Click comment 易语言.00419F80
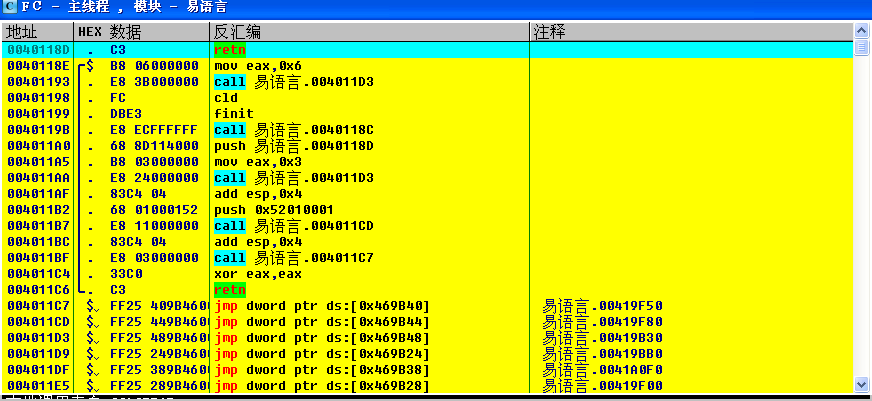 coord(603,322)
